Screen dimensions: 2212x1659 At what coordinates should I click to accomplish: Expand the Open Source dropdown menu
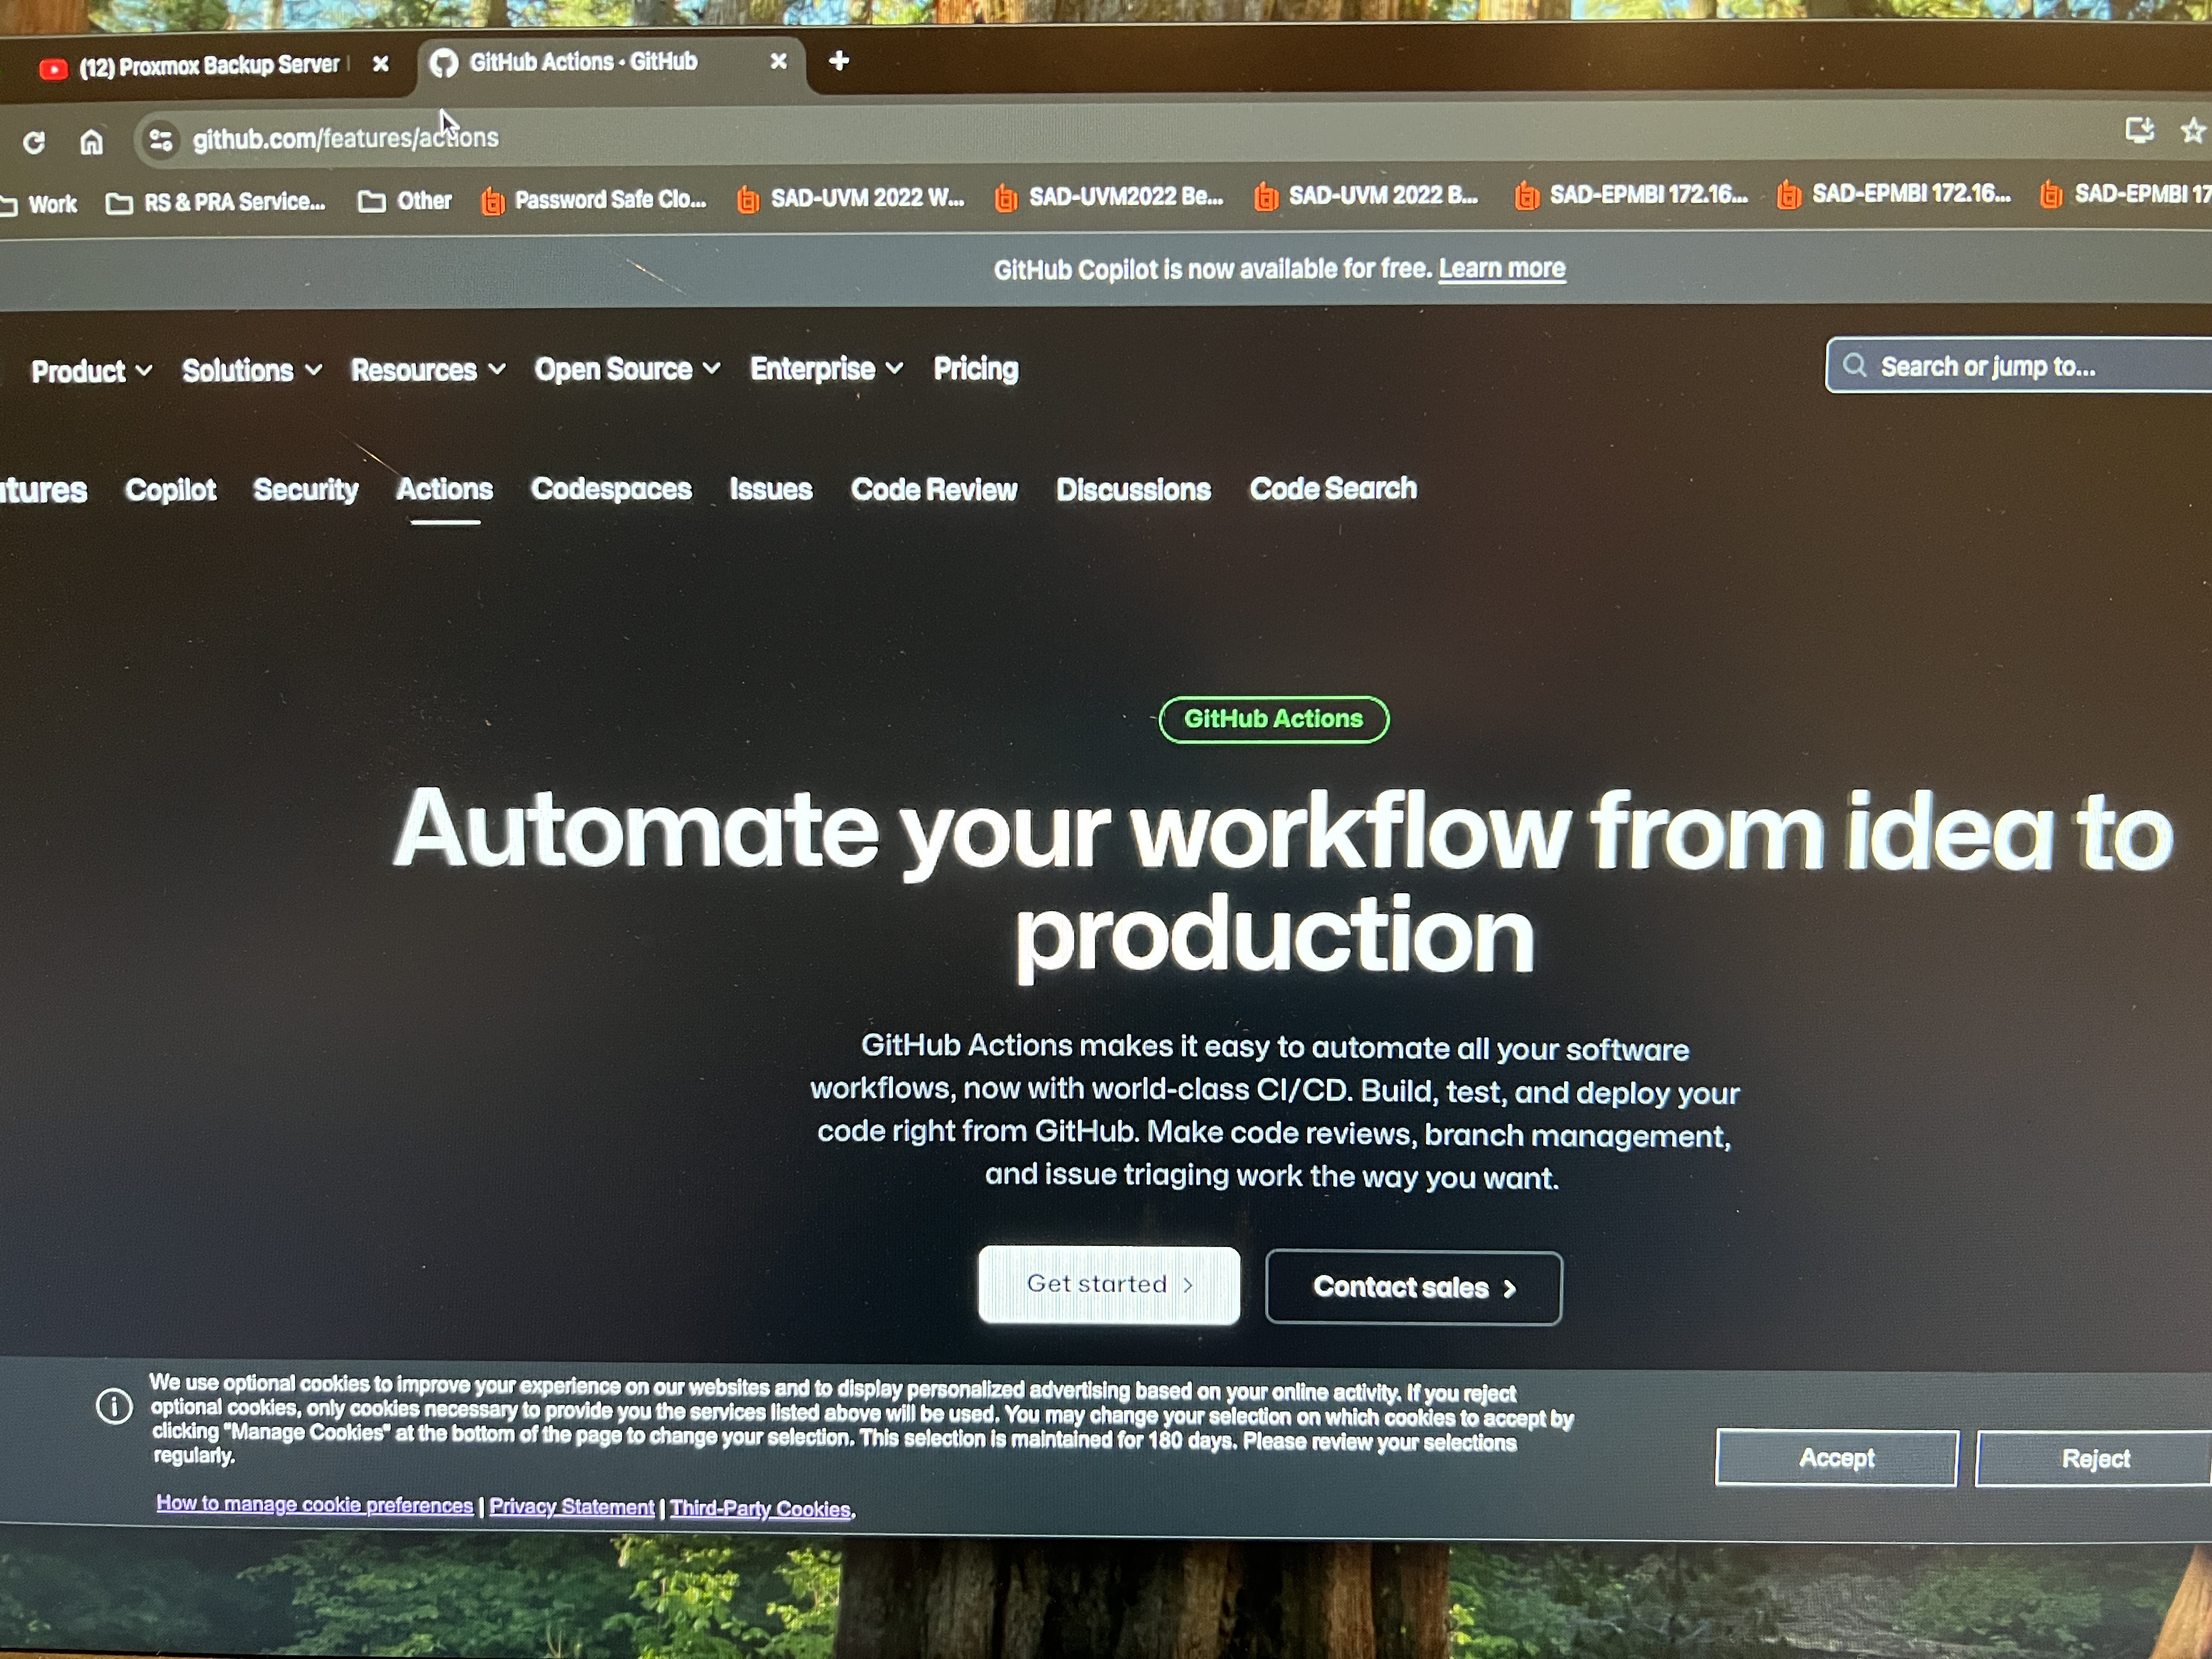(626, 369)
